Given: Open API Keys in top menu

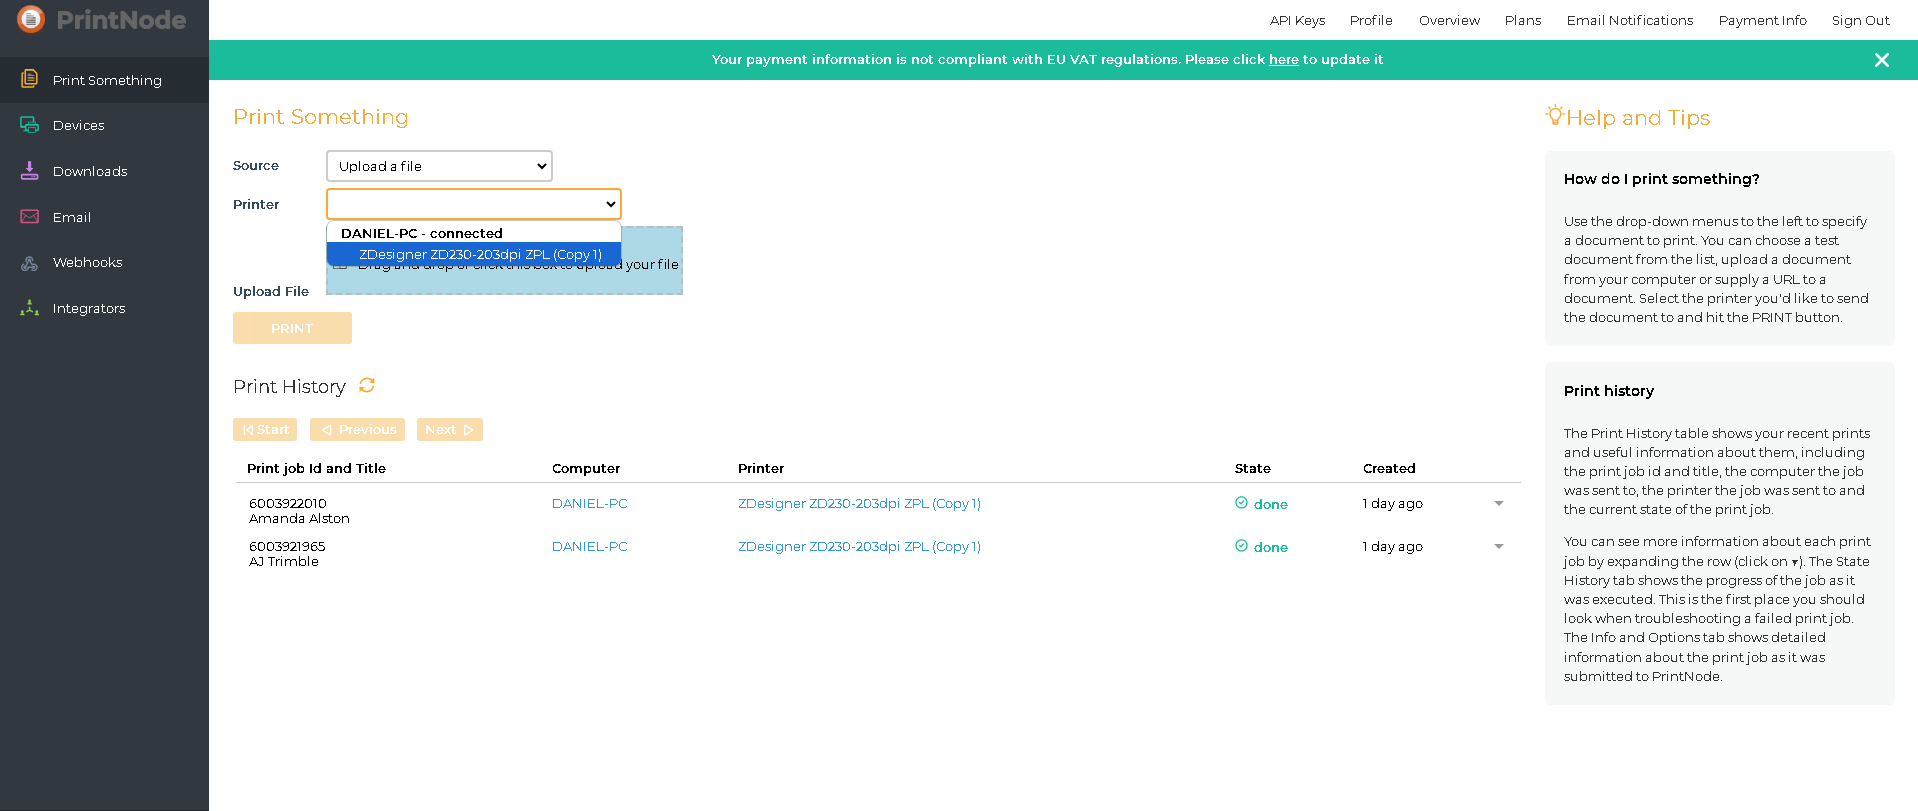Looking at the screenshot, I should coord(1297,20).
